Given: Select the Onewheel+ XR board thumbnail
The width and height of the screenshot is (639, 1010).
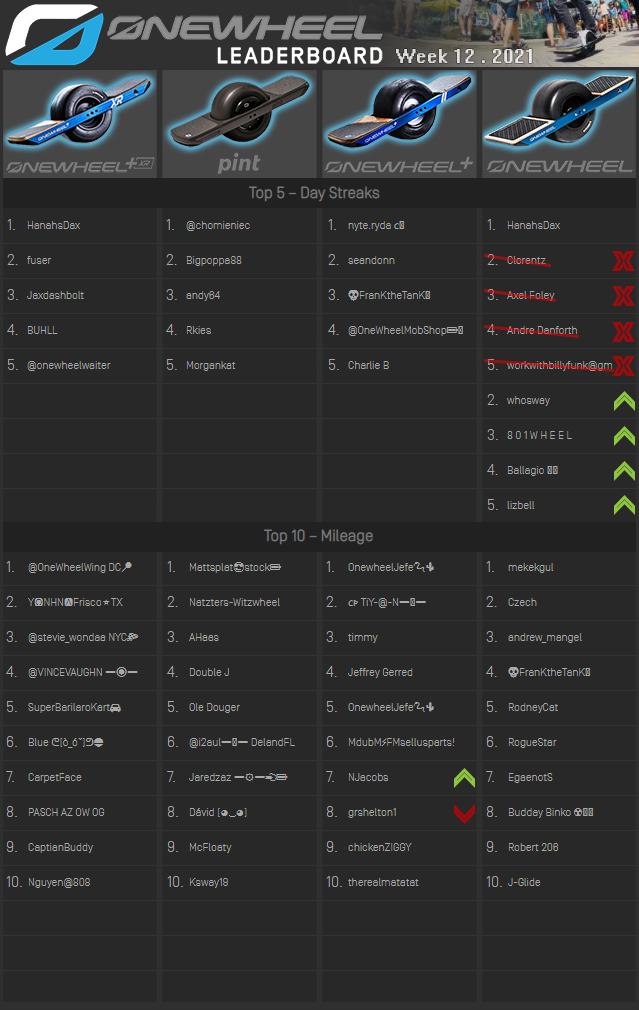Looking at the screenshot, I should [80, 124].
